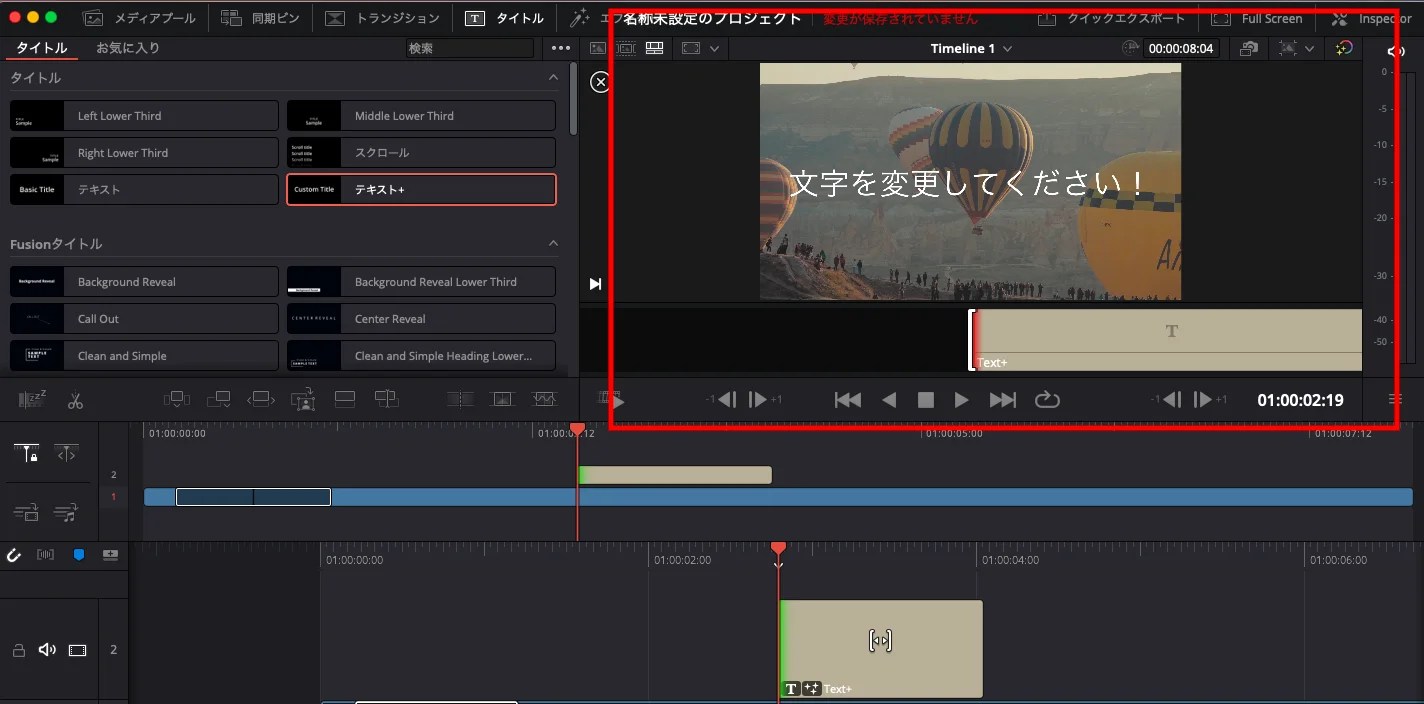Collapse the タイトル section
The height and width of the screenshot is (704, 1424).
[x=553, y=78]
